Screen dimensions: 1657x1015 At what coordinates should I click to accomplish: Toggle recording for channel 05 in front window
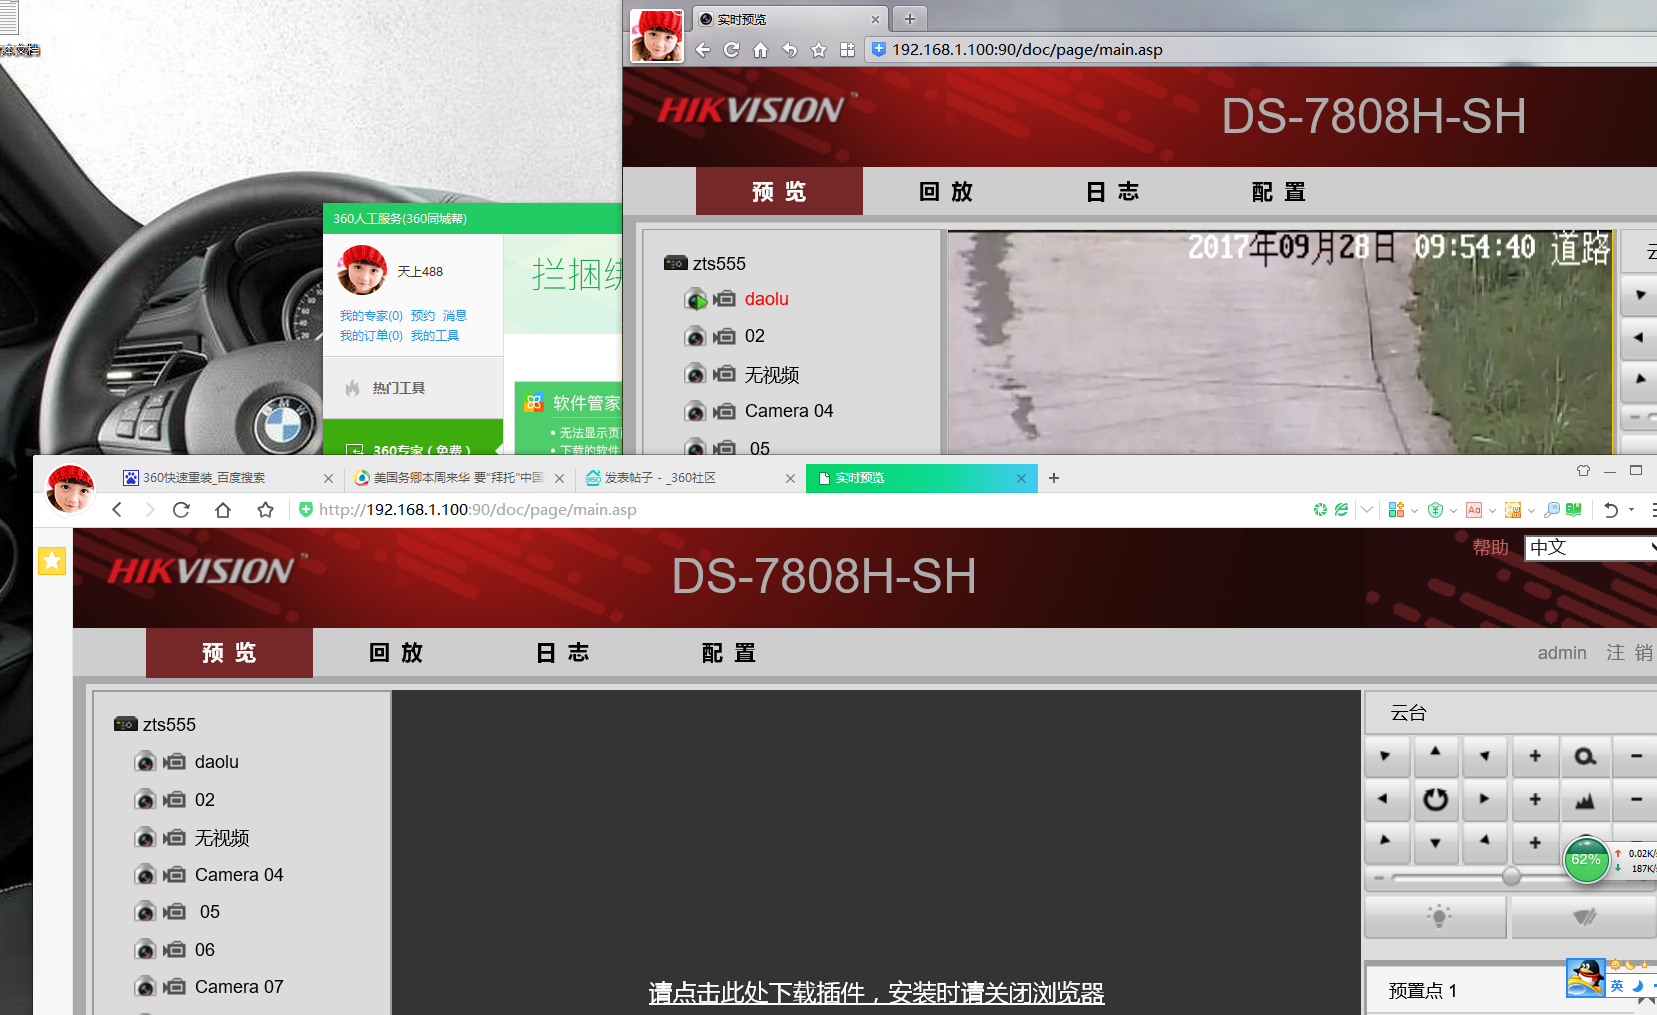click(175, 912)
